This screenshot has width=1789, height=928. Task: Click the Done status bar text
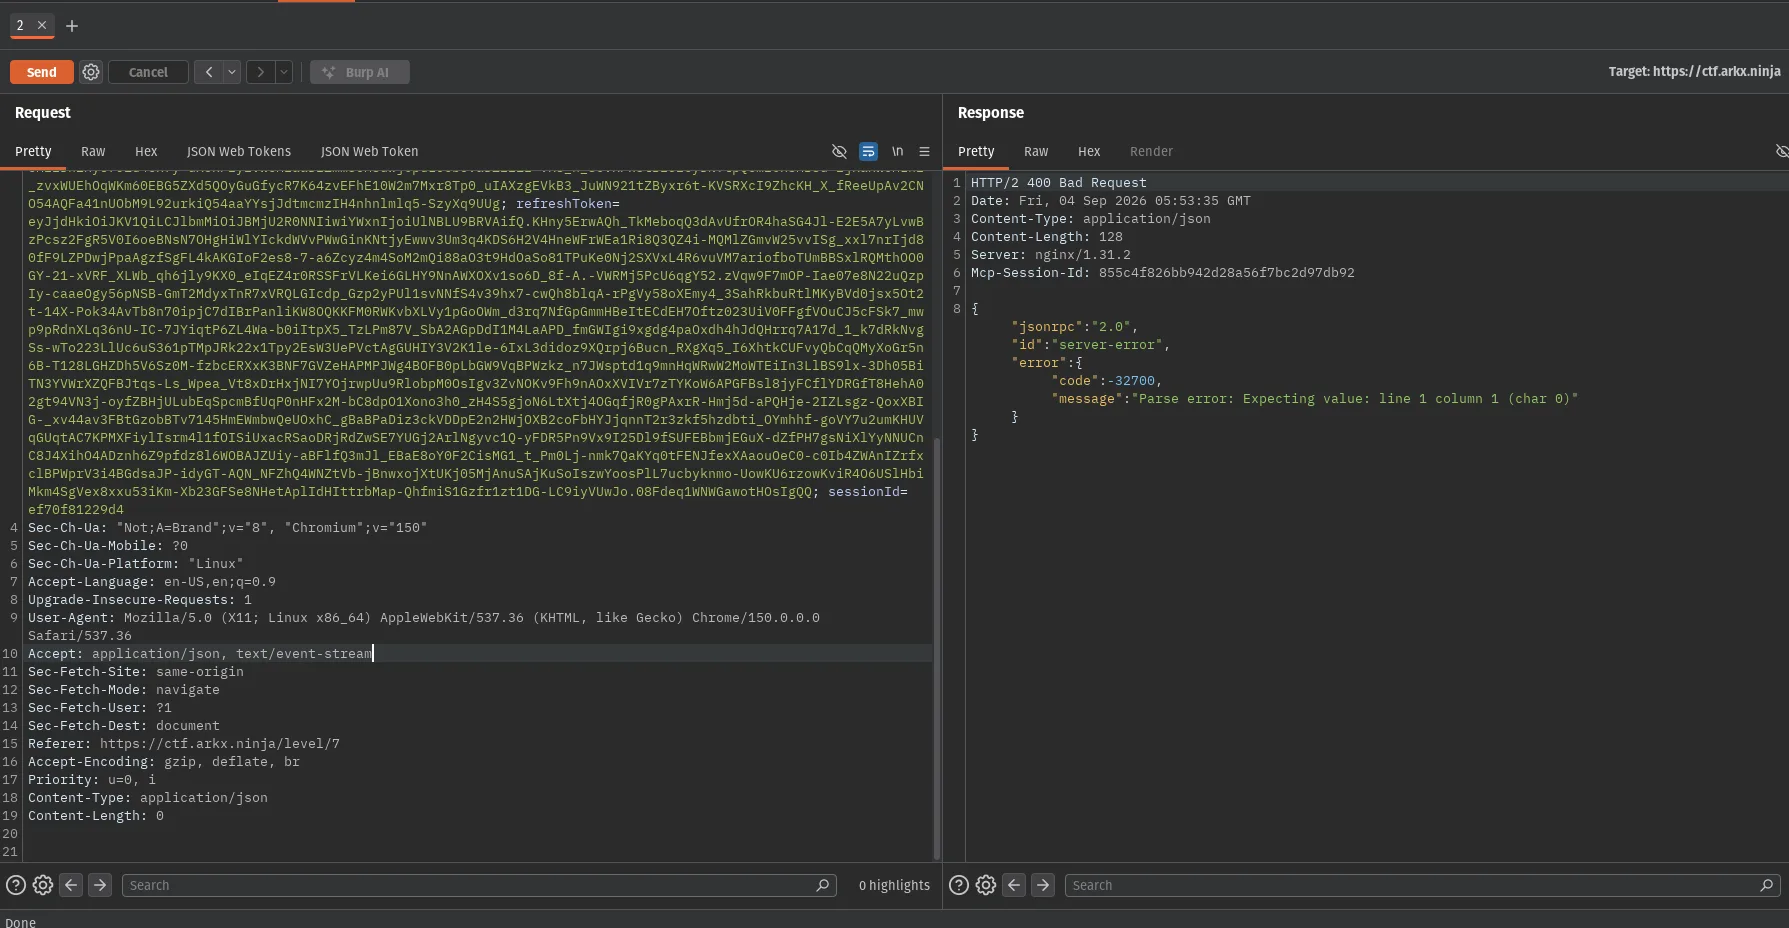click(21, 922)
